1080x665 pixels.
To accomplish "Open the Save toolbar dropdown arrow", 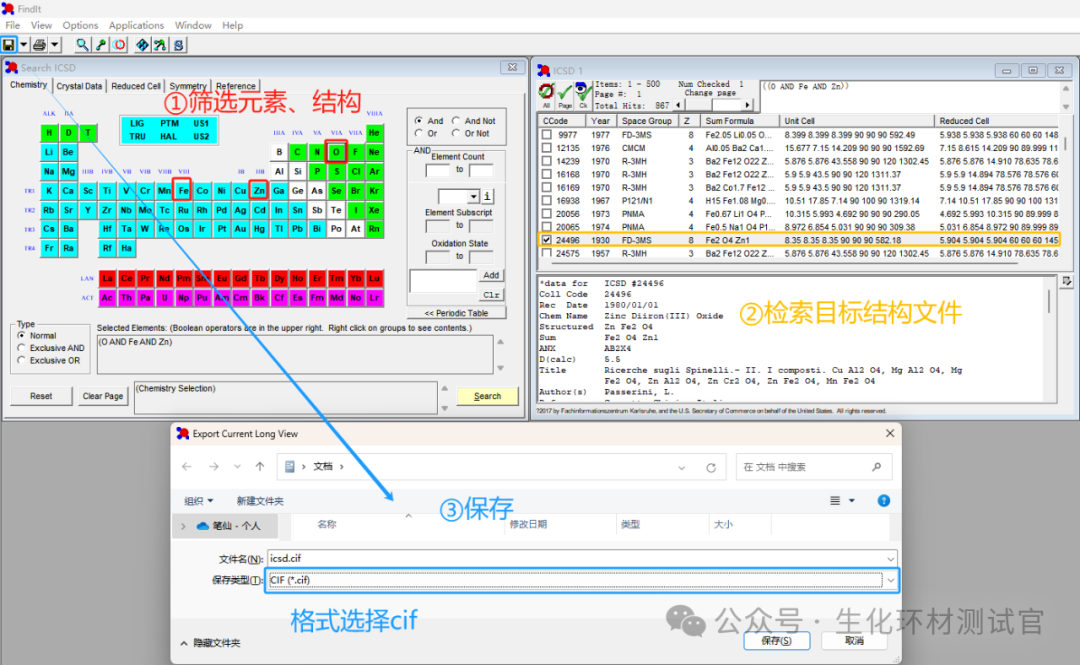I will click(23, 45).
